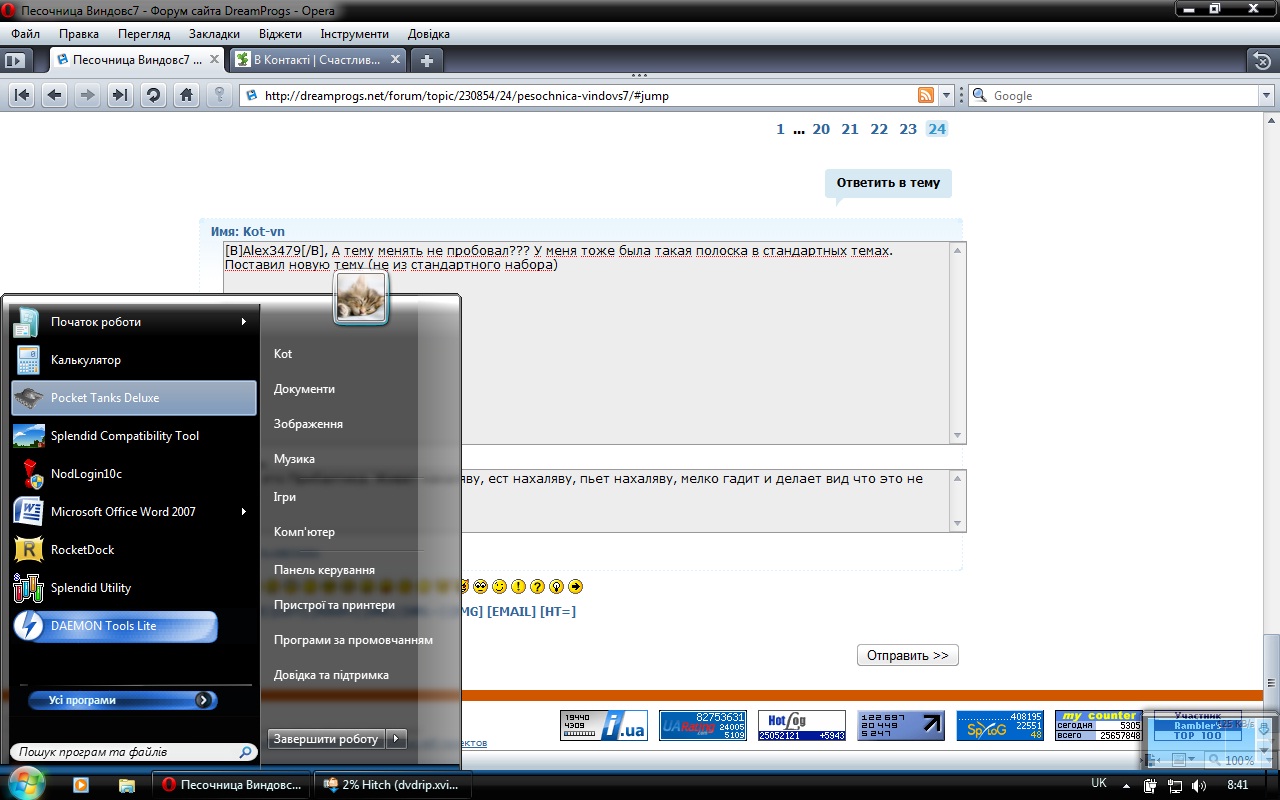The height and width of the screenshot is (800, 1280).
Task: Toggle the Opera side panel button
Action: pos(14,60)
